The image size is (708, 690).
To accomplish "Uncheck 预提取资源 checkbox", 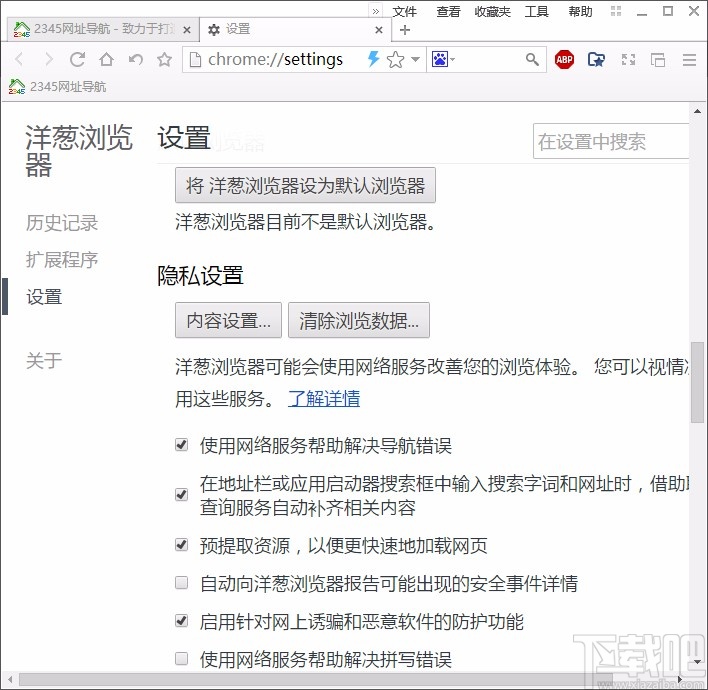I will coord(182,545).
